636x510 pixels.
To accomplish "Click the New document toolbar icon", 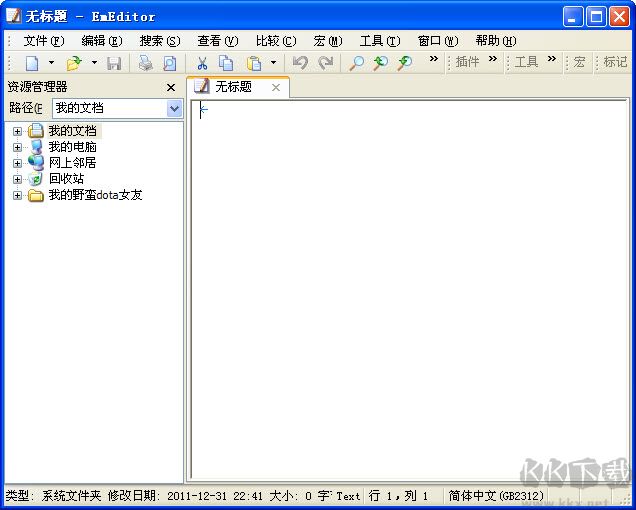I will pos(32,63).
